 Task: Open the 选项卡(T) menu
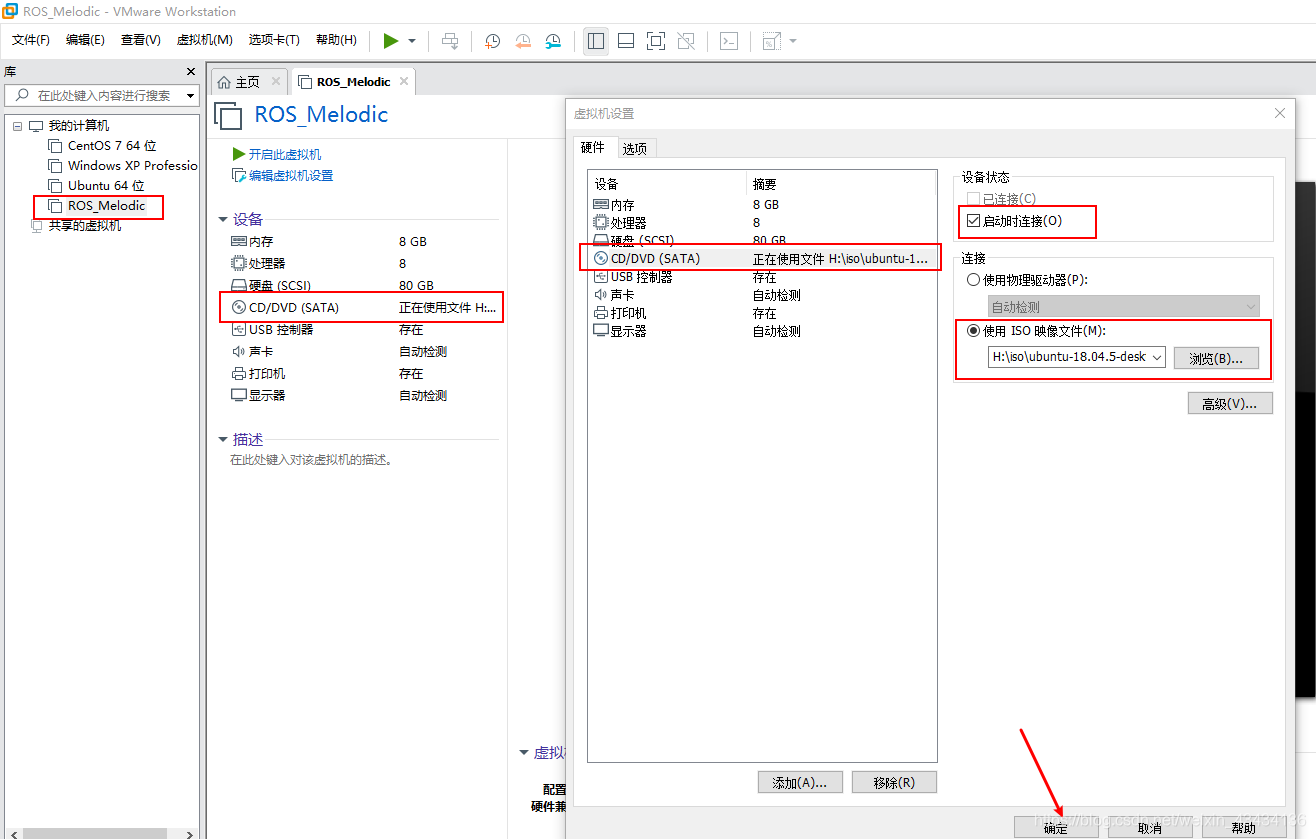pos(274,40)
